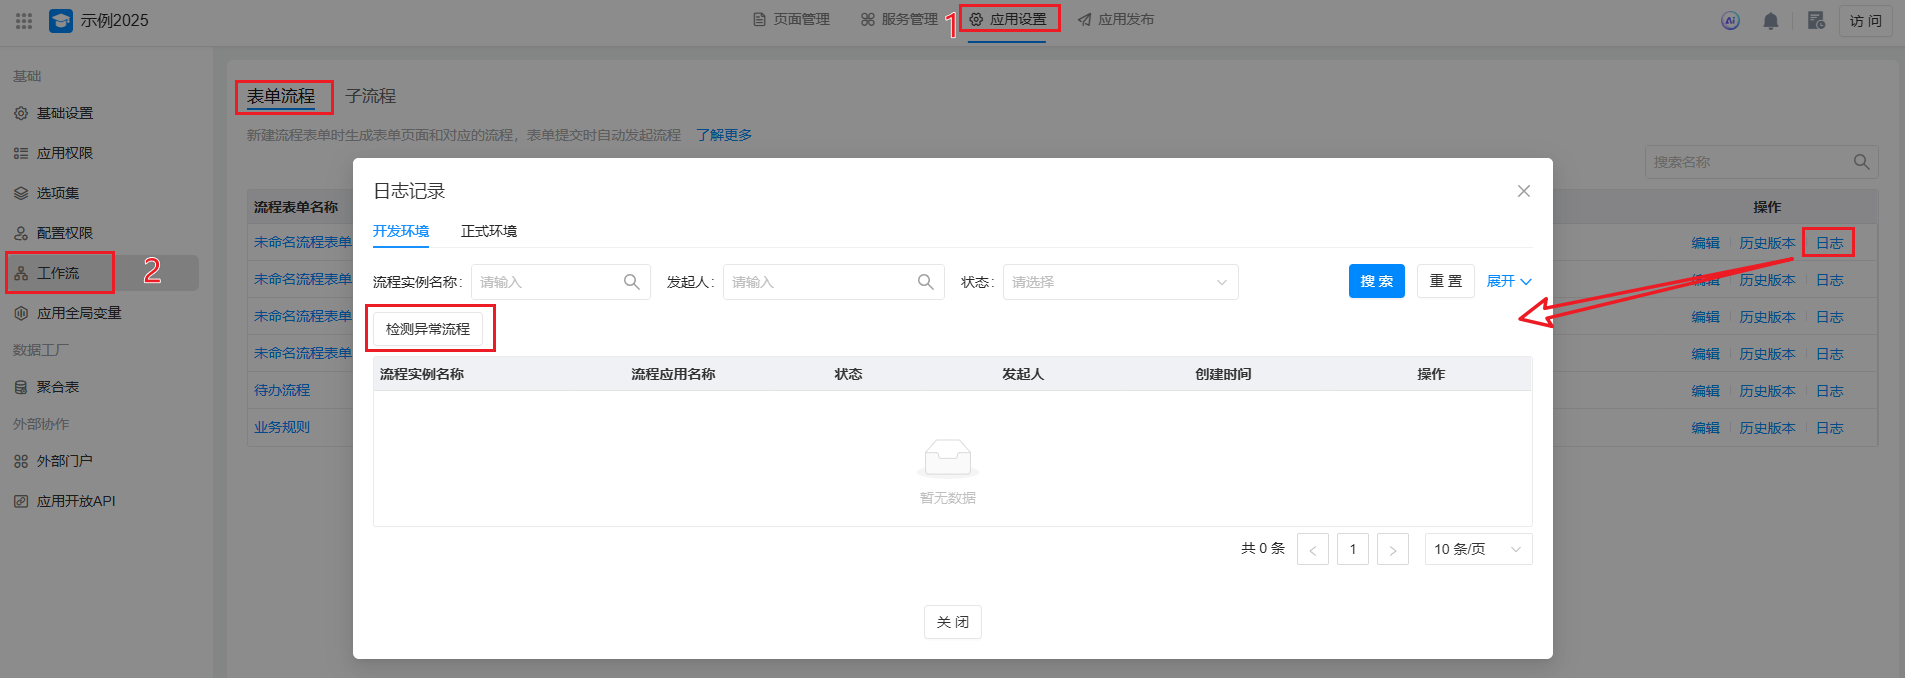The height and width of the screenshot is (678, 1905).
Task: Open the 10 条/页 page size dropdown
Action: coord(1477,549)
